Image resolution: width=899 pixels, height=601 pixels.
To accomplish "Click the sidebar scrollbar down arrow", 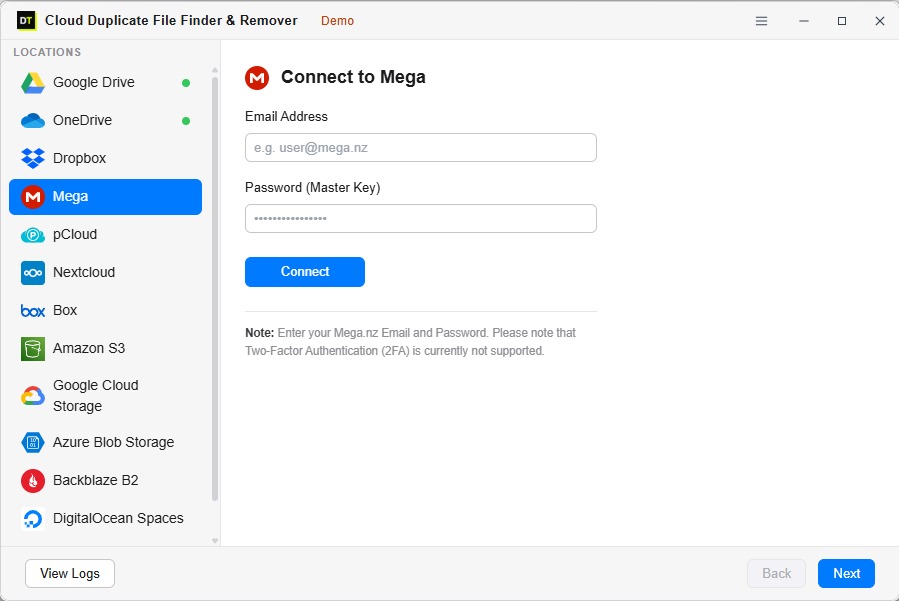I will 215,541.
